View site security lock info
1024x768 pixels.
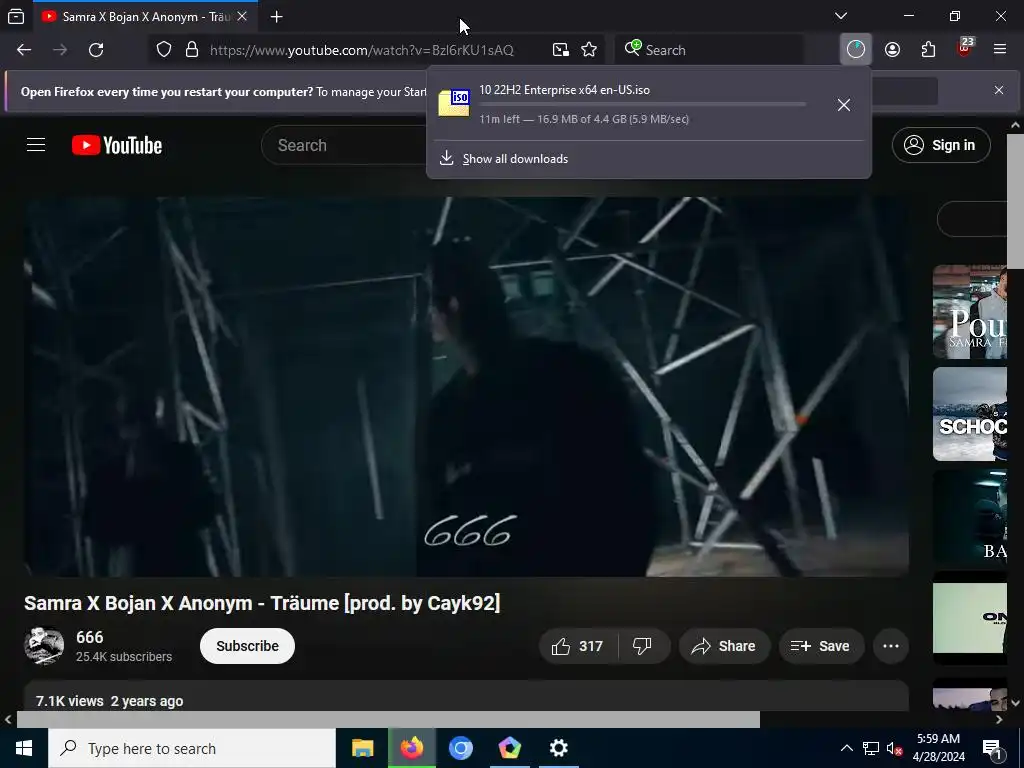(x=191, y=50)
